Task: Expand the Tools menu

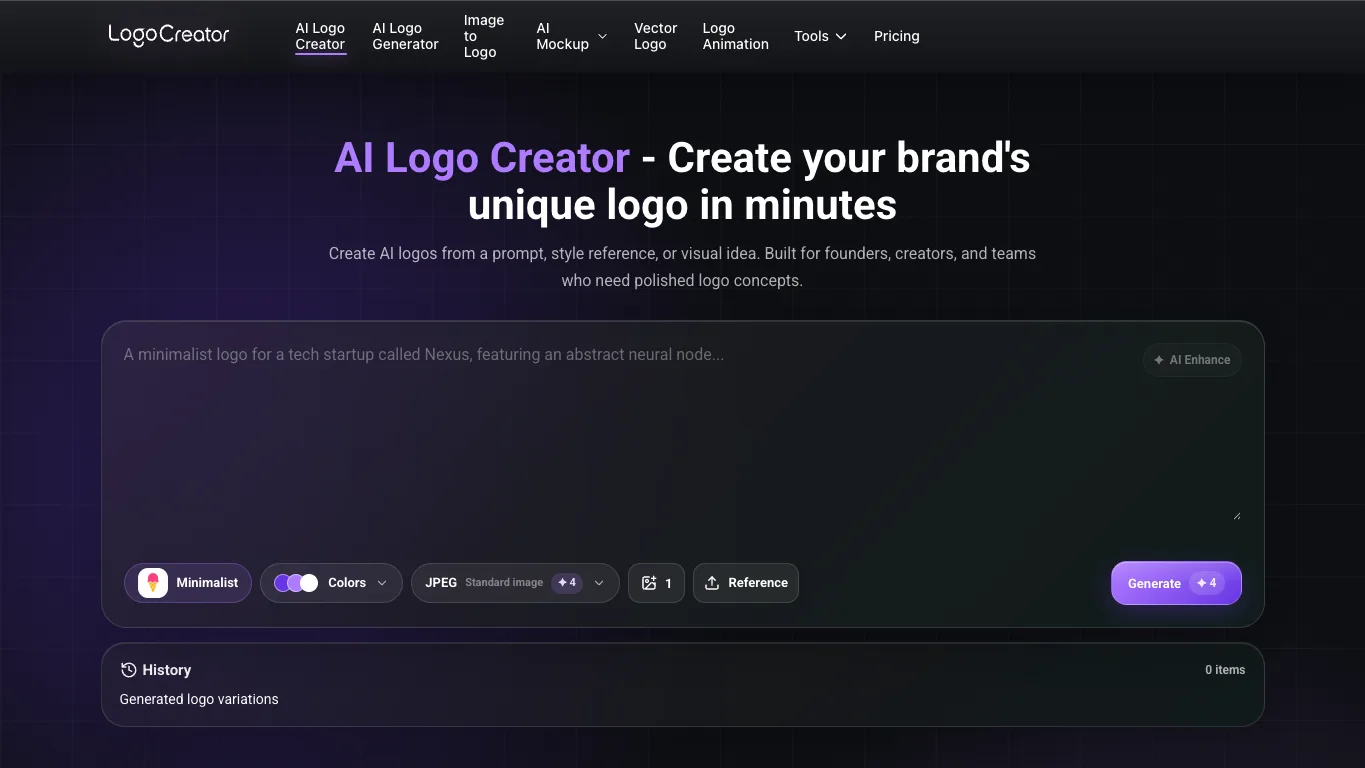Action: (x=820, y=36)
